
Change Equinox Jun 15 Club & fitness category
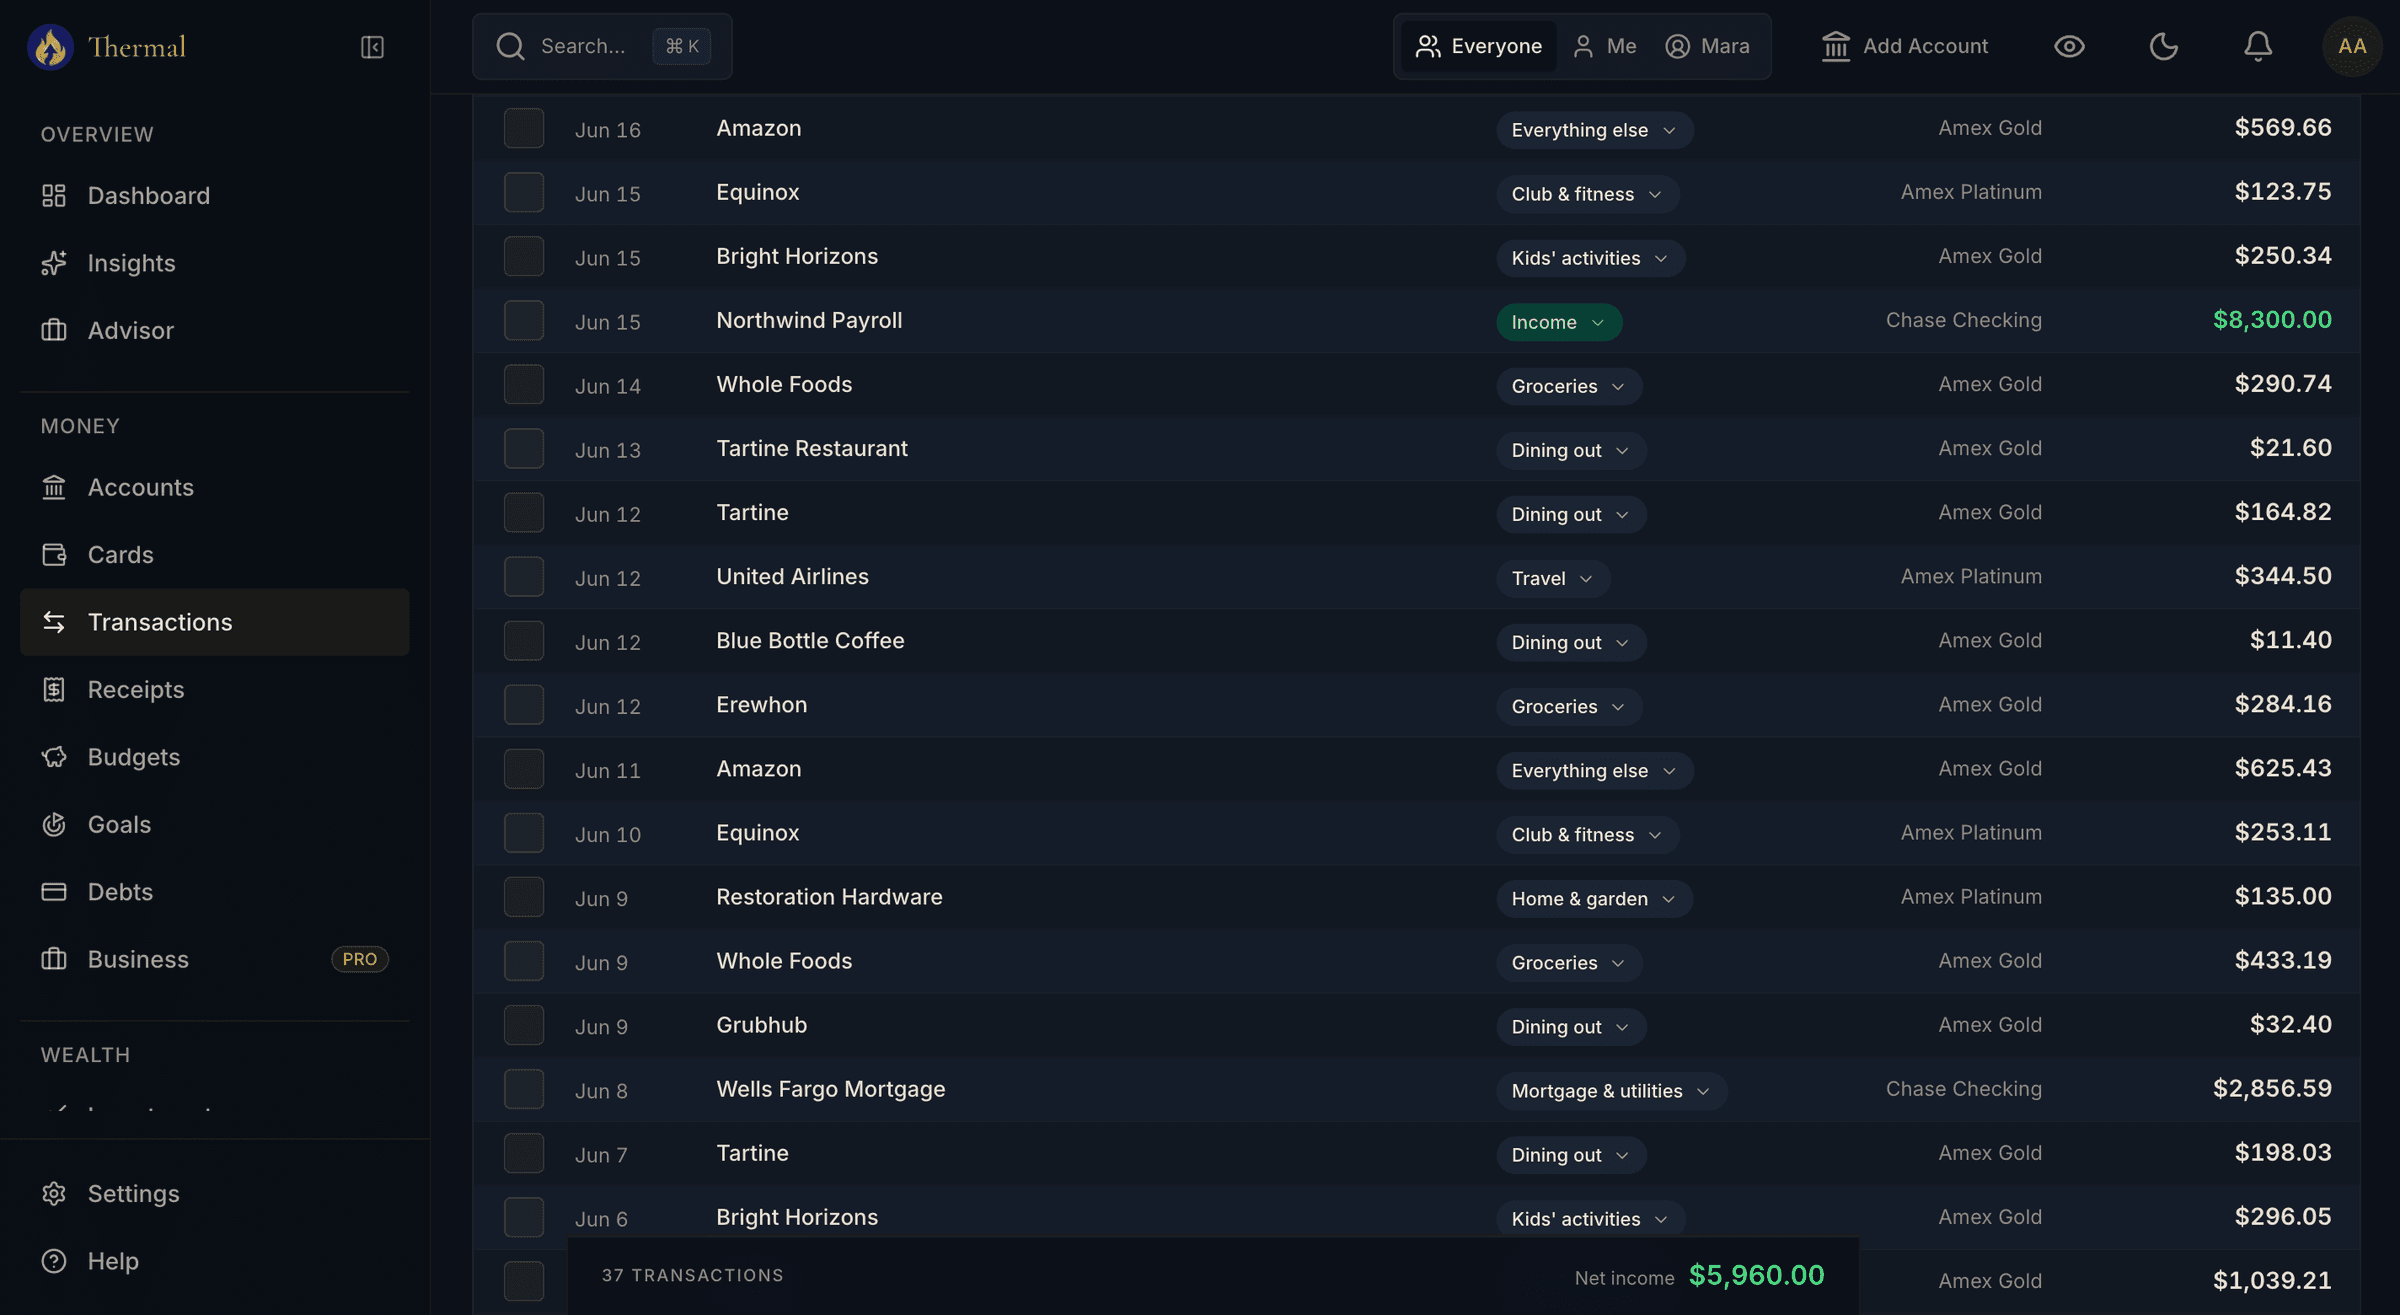(1587, 194)
